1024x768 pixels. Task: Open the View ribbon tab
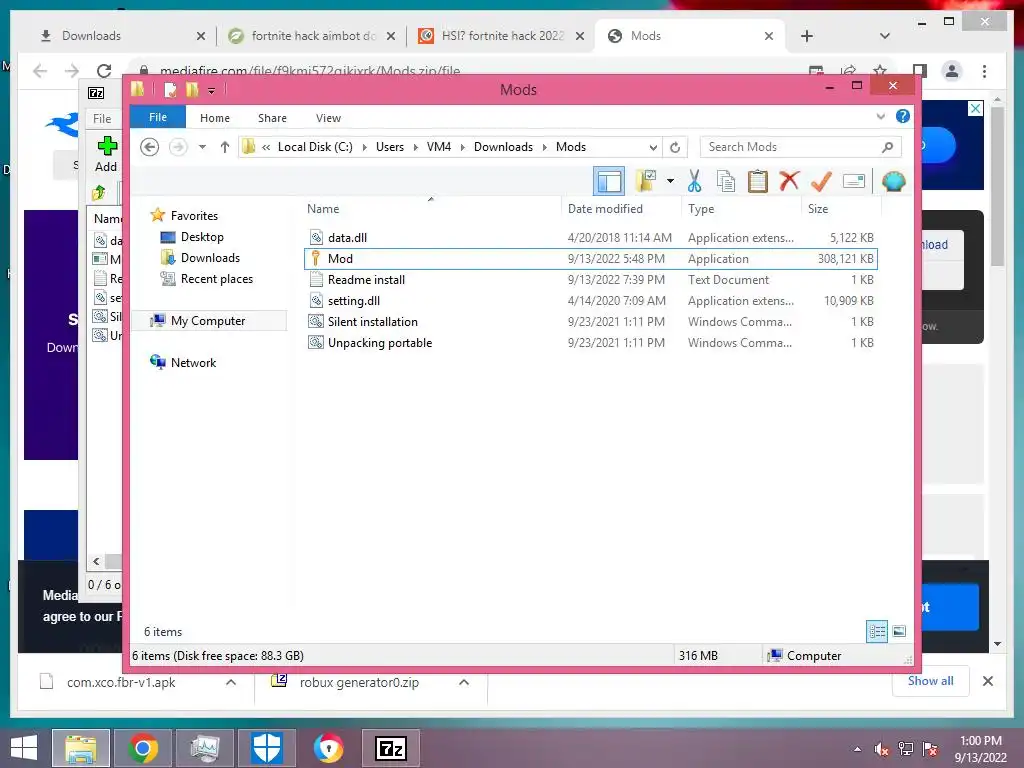[328, 118]
